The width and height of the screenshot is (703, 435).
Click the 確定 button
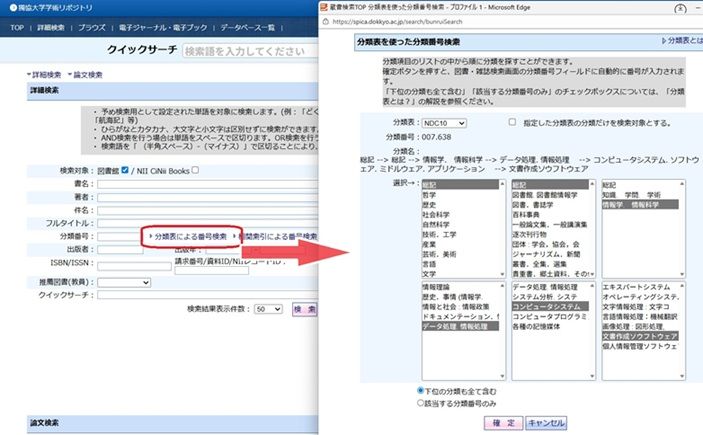click(x=503, y=422)
